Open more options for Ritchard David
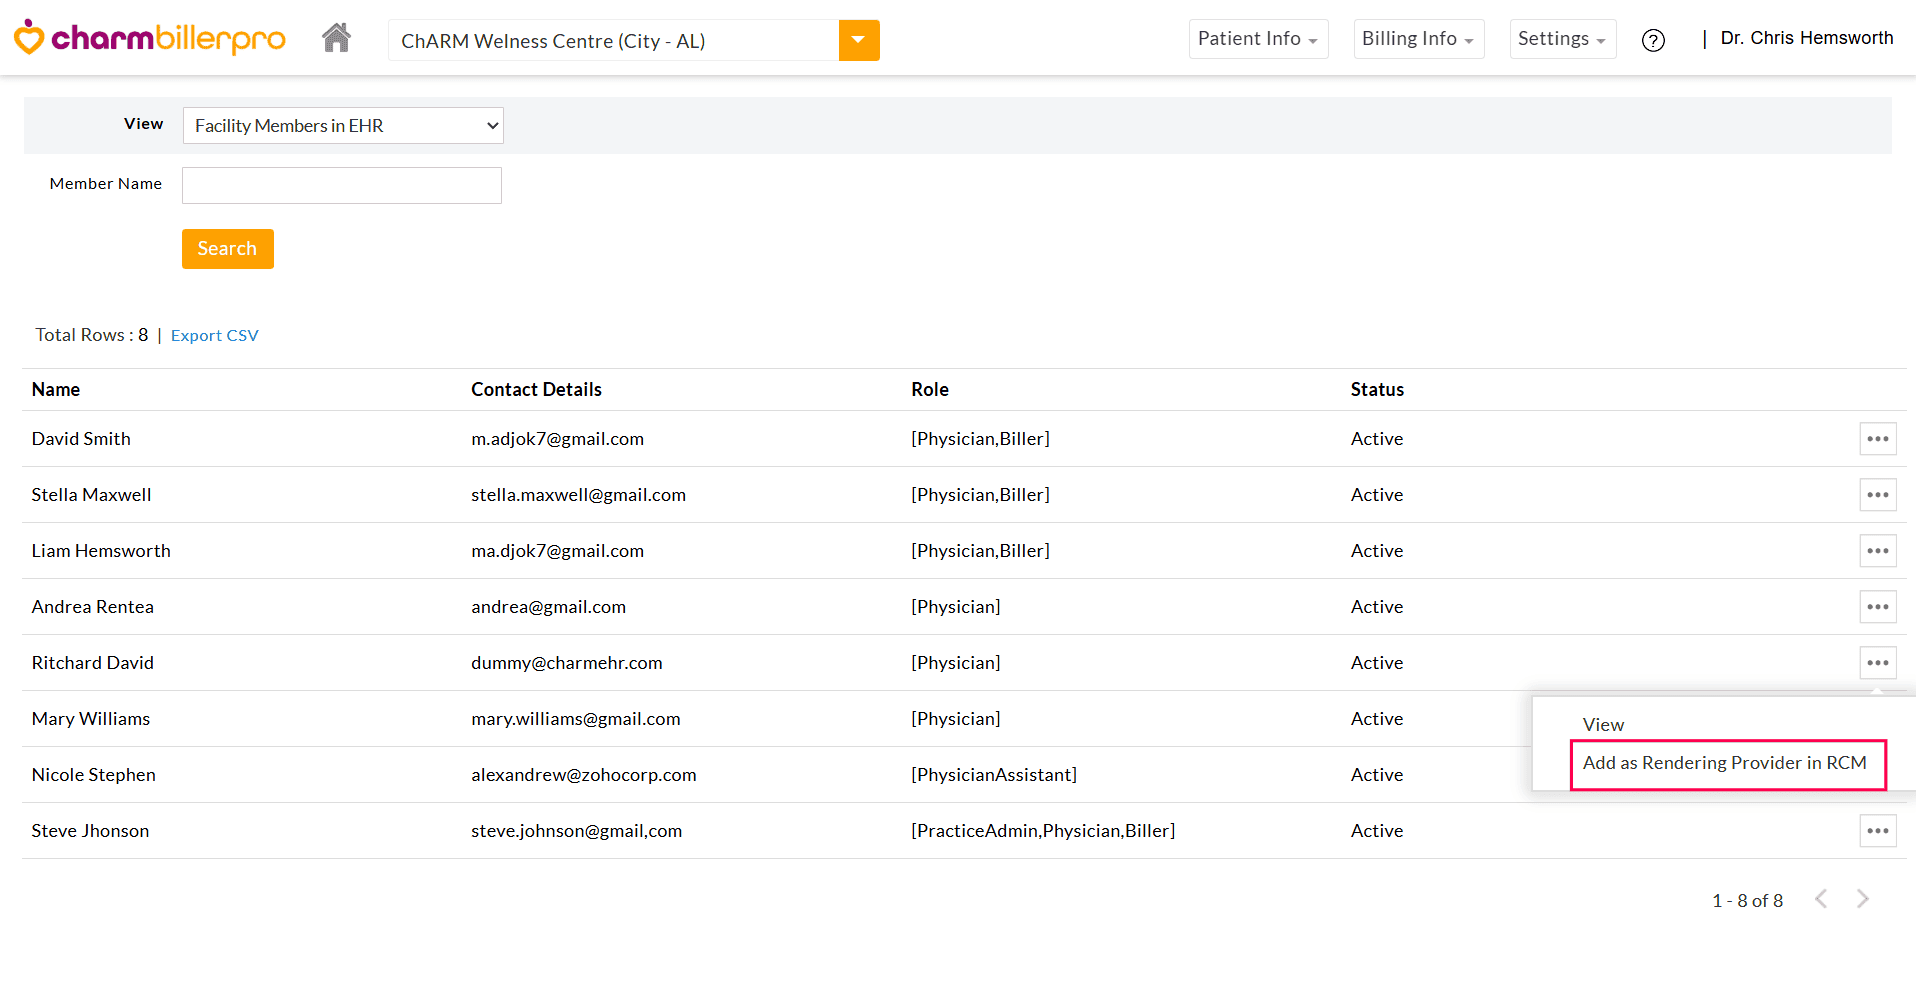 (x=1878, y=663)
